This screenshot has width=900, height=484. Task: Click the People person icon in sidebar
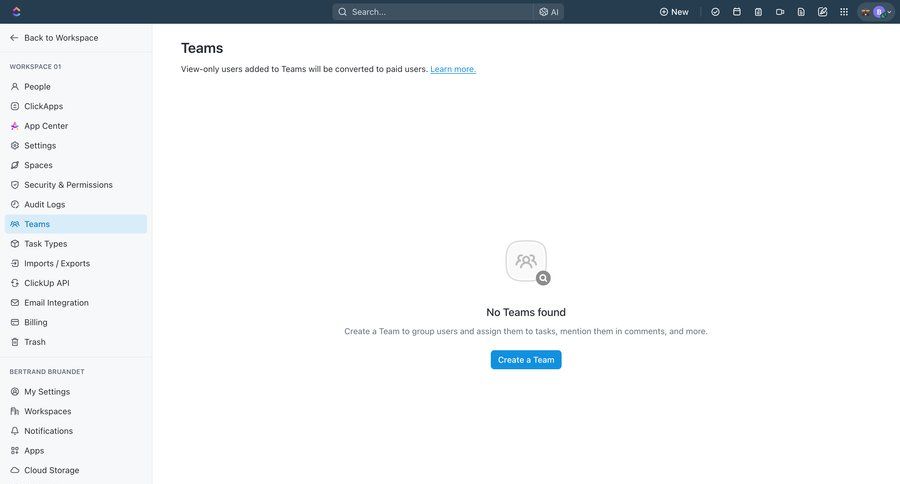15,87
